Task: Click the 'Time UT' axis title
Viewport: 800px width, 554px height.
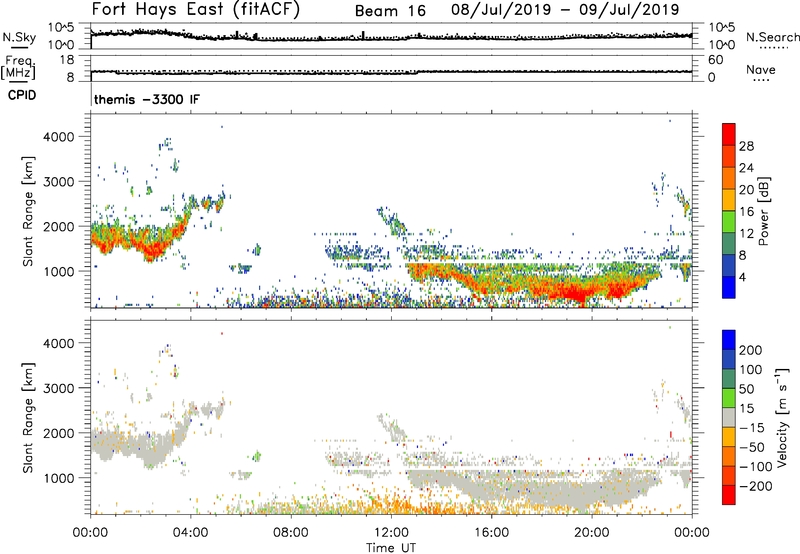Action: (x=391, y=548)
